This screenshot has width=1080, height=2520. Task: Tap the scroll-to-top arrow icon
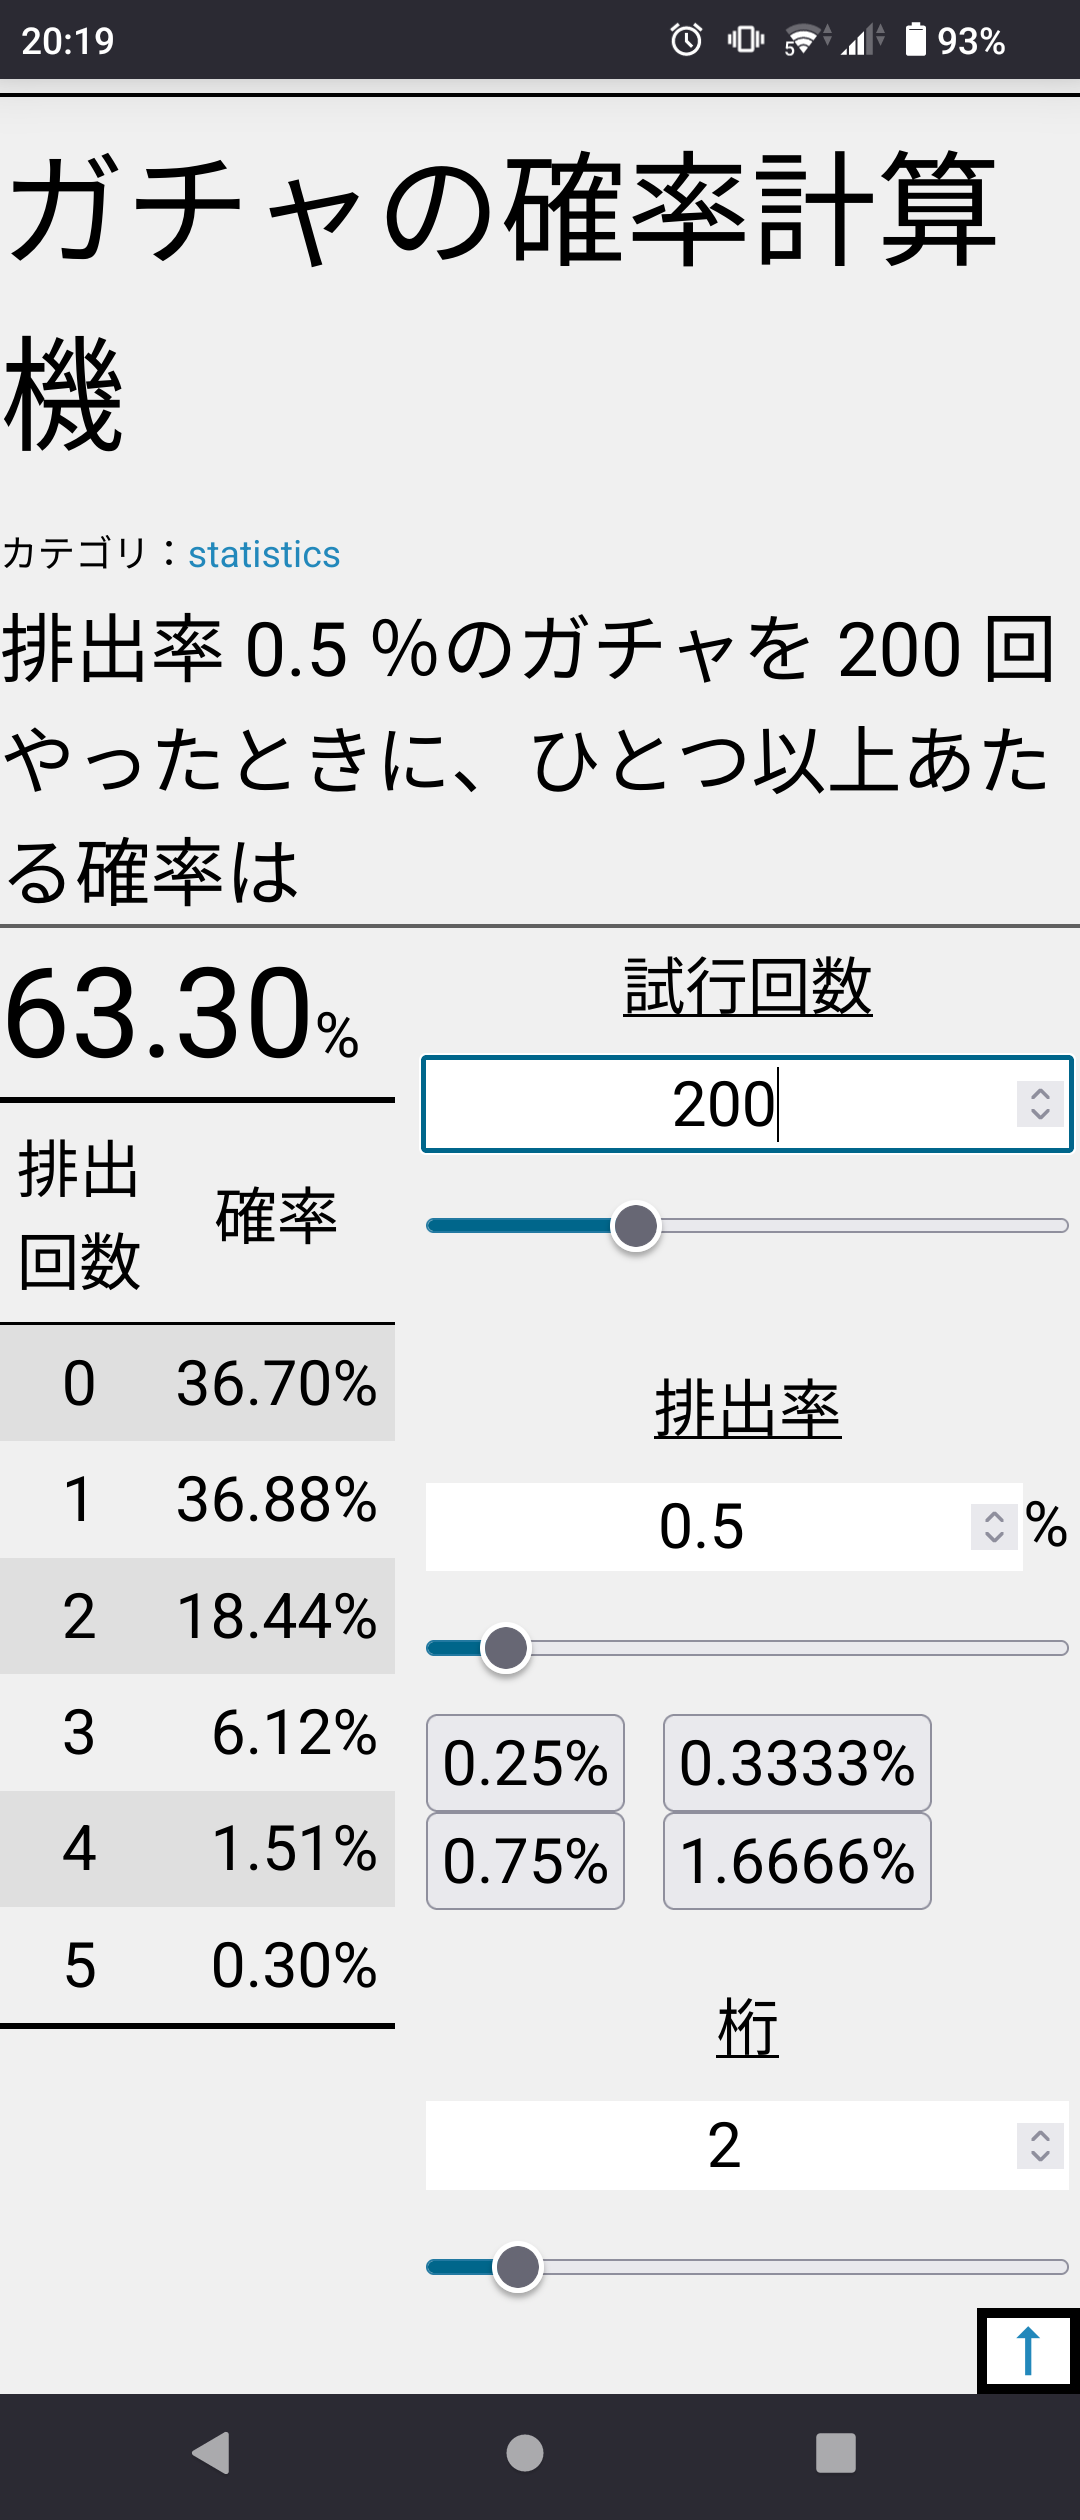click(1028, 2350)
